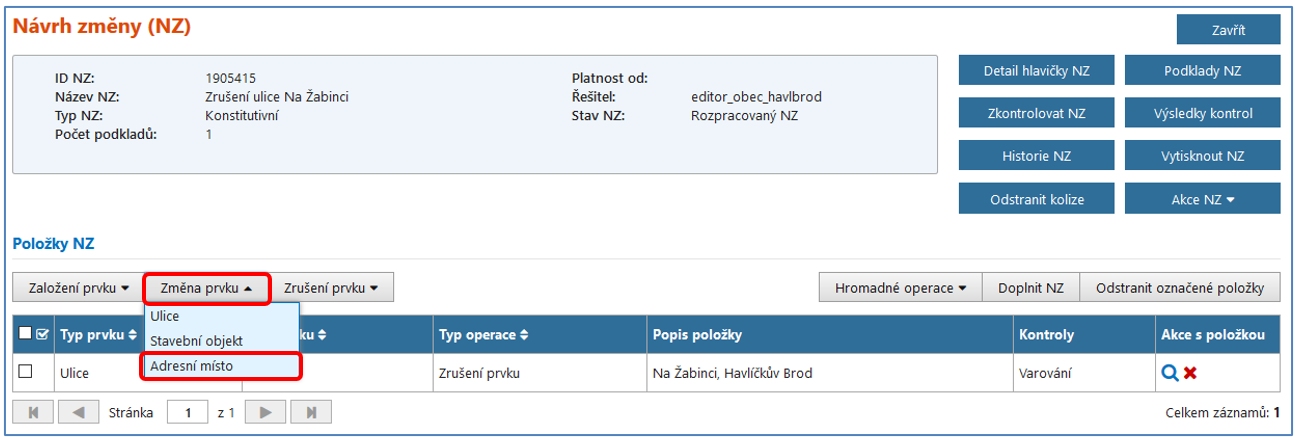This screenshot has height=437, width=1295.
Task: Click Odstranit označené položky button
Action: (x=1180, y=288)
